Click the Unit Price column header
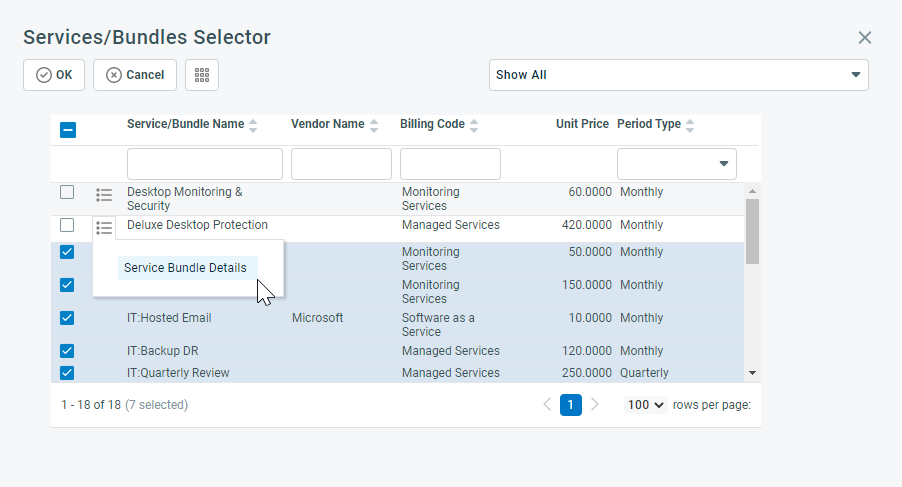This screenshot has width=902, height=487. (x=582, y=124)
